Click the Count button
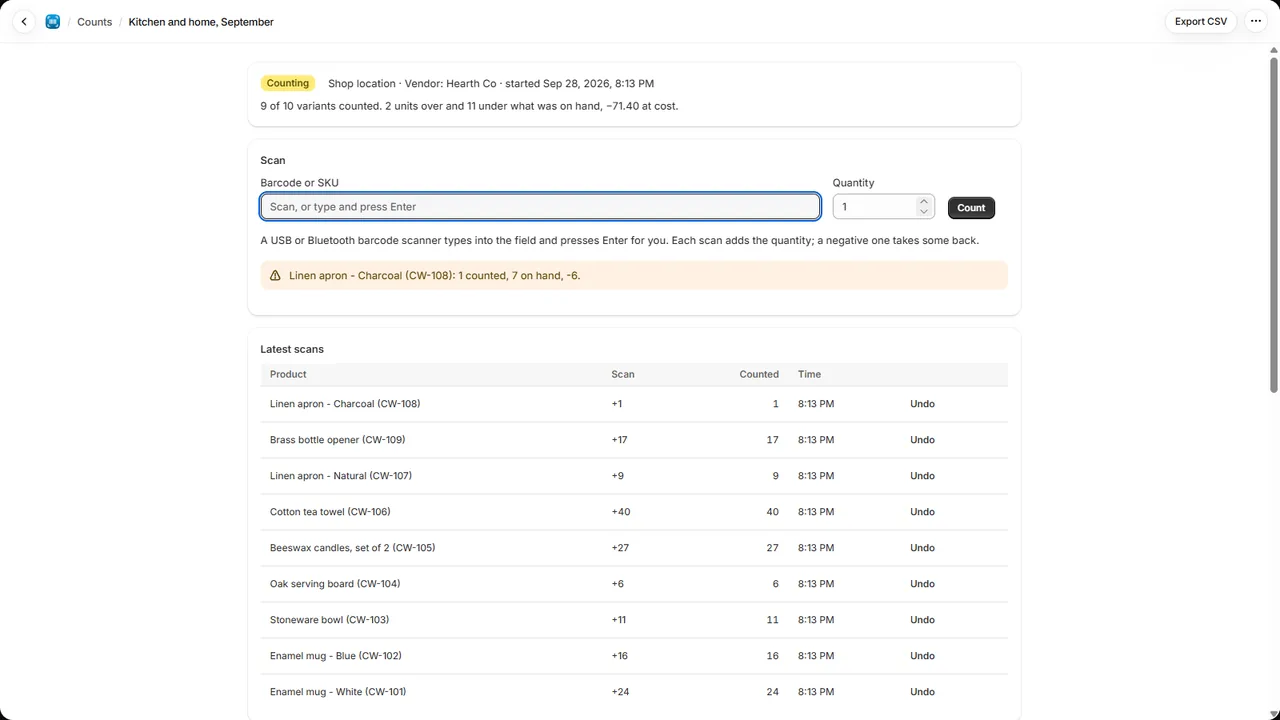The width and height of the screenshot is (1280, 720). 971,207
